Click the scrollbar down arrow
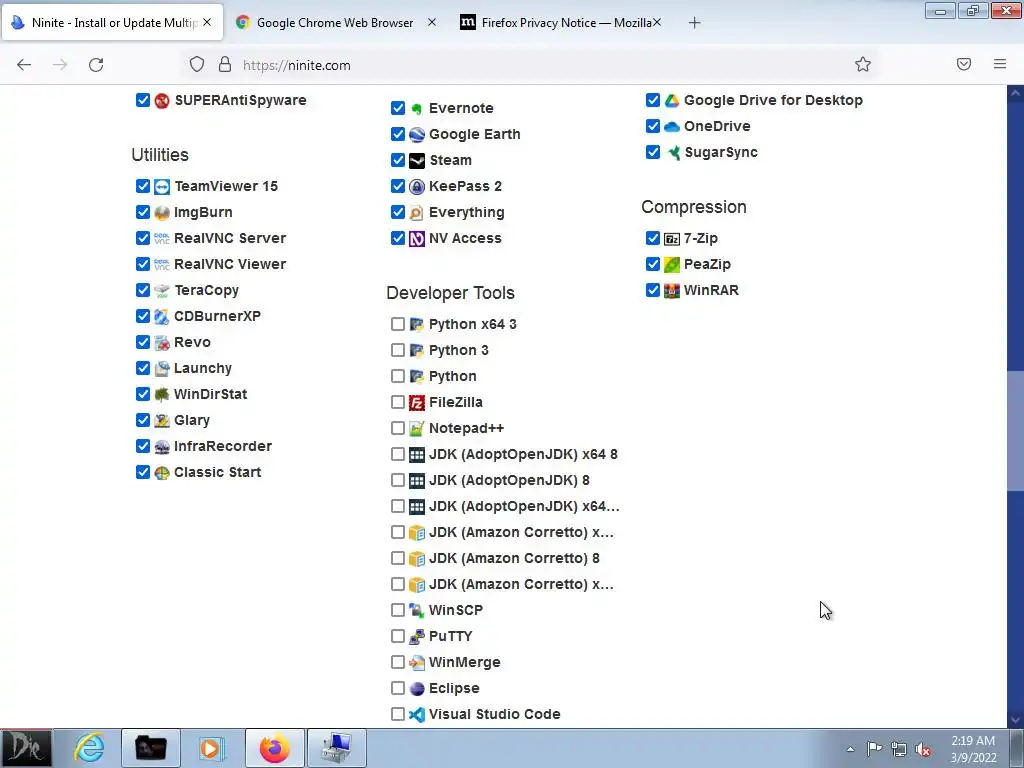This screenshot has width=1024, height=768. 1015,719
